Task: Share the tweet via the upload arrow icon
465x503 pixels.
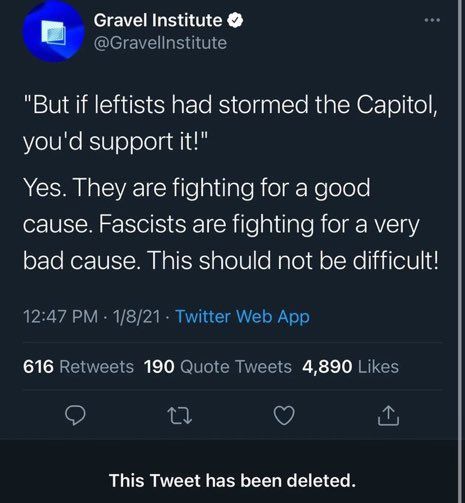Action: (x=388, y=416)
